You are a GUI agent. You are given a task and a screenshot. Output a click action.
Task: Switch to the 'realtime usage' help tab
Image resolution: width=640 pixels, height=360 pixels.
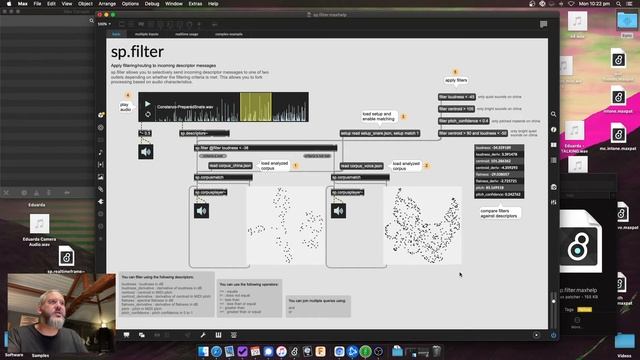[187, 34]
